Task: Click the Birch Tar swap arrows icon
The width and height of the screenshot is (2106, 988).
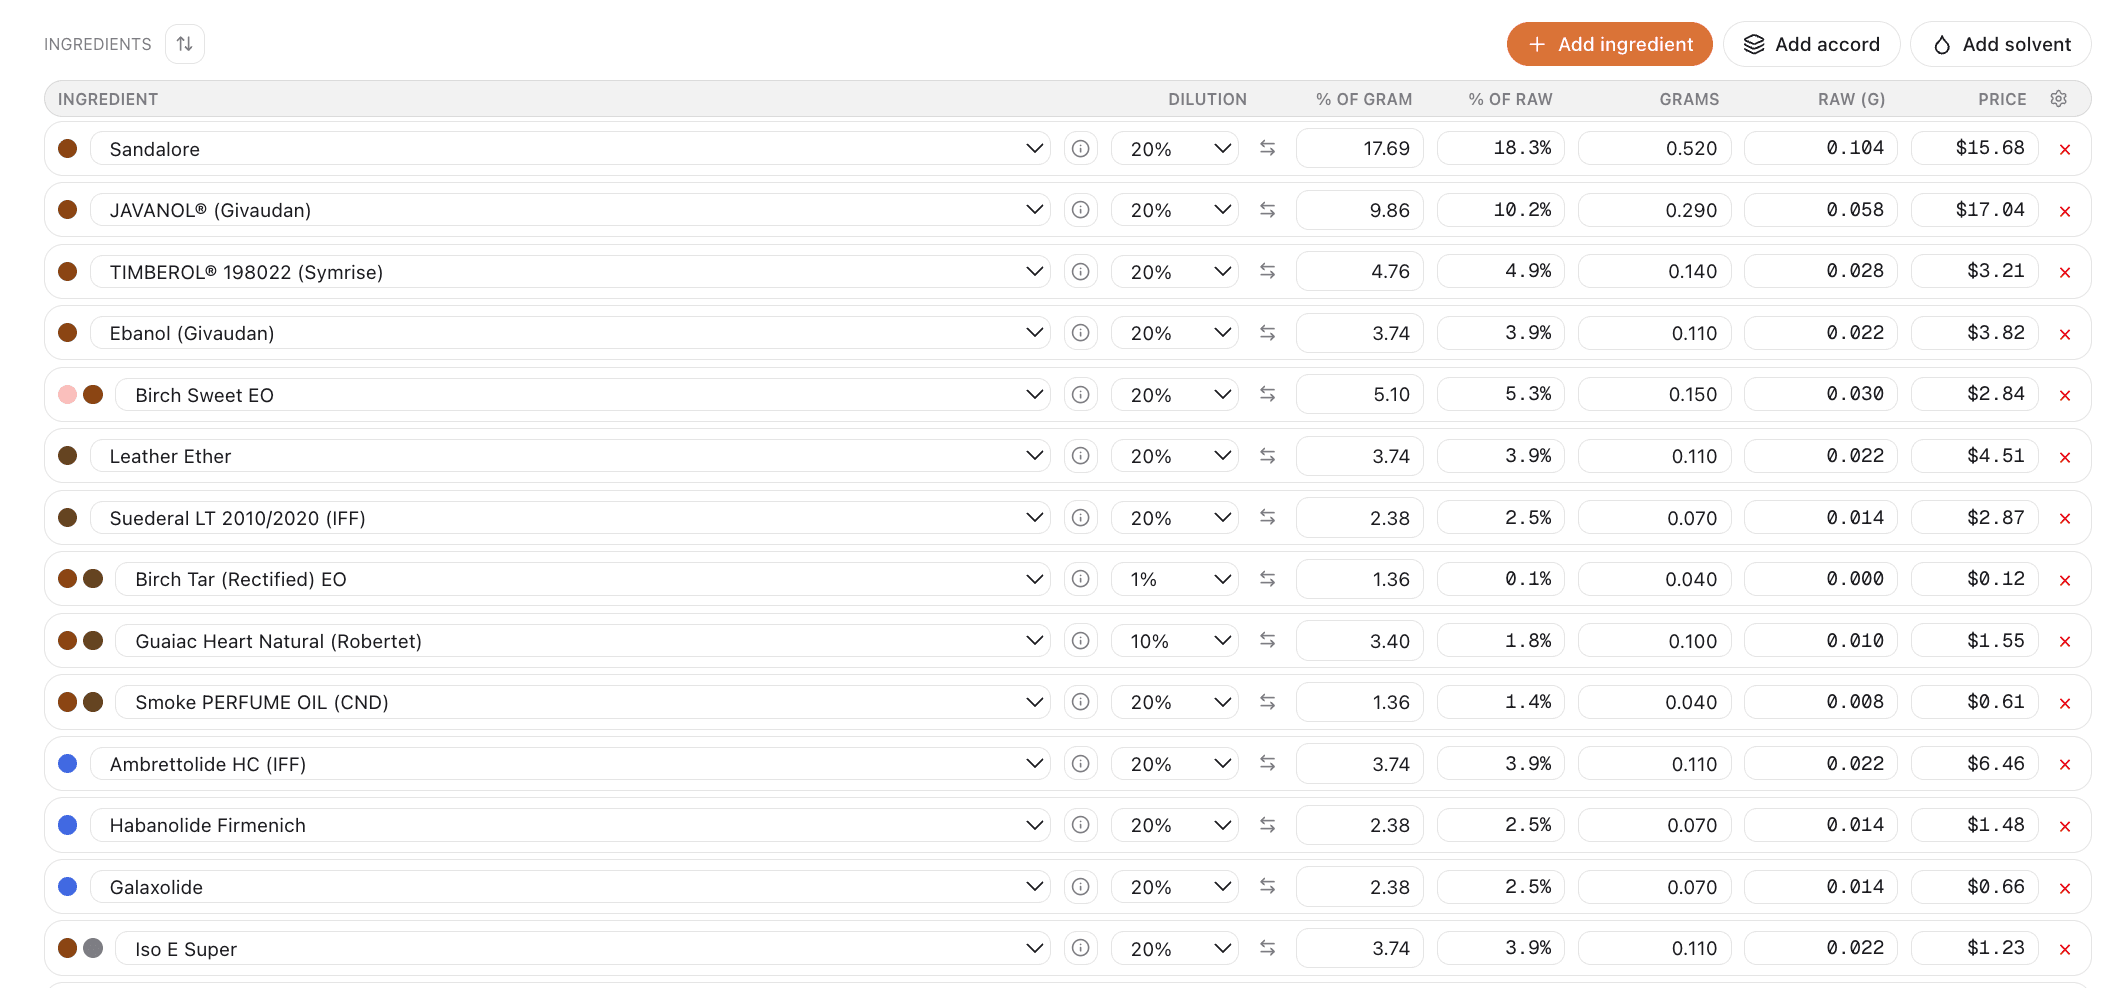Action: click(1267, 579)
